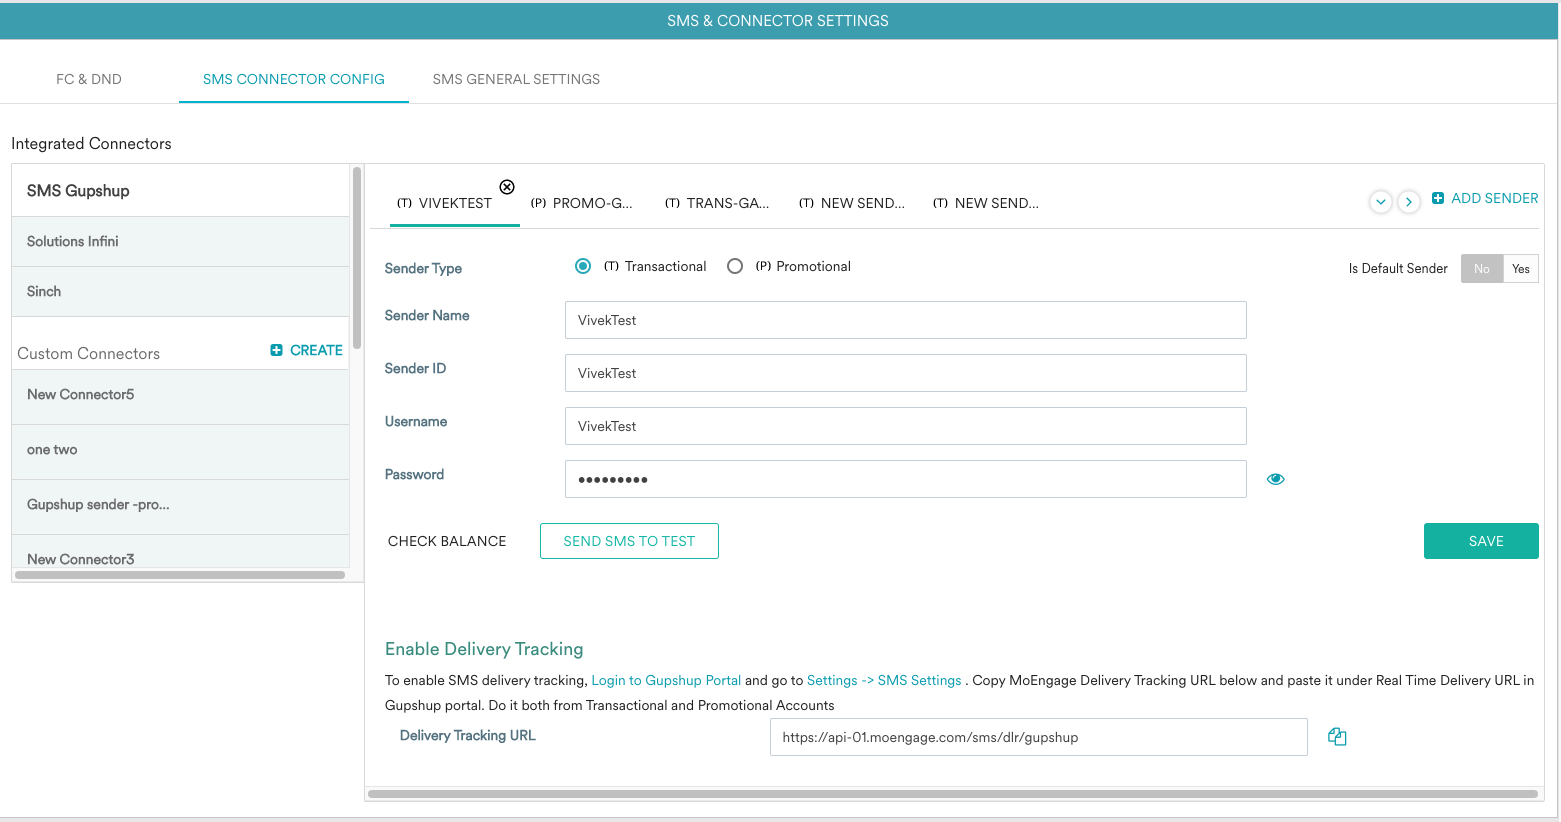The image size is (1561, 822).
Task: Select Gupshup sender -pro... connector
Action: point(180,505)
